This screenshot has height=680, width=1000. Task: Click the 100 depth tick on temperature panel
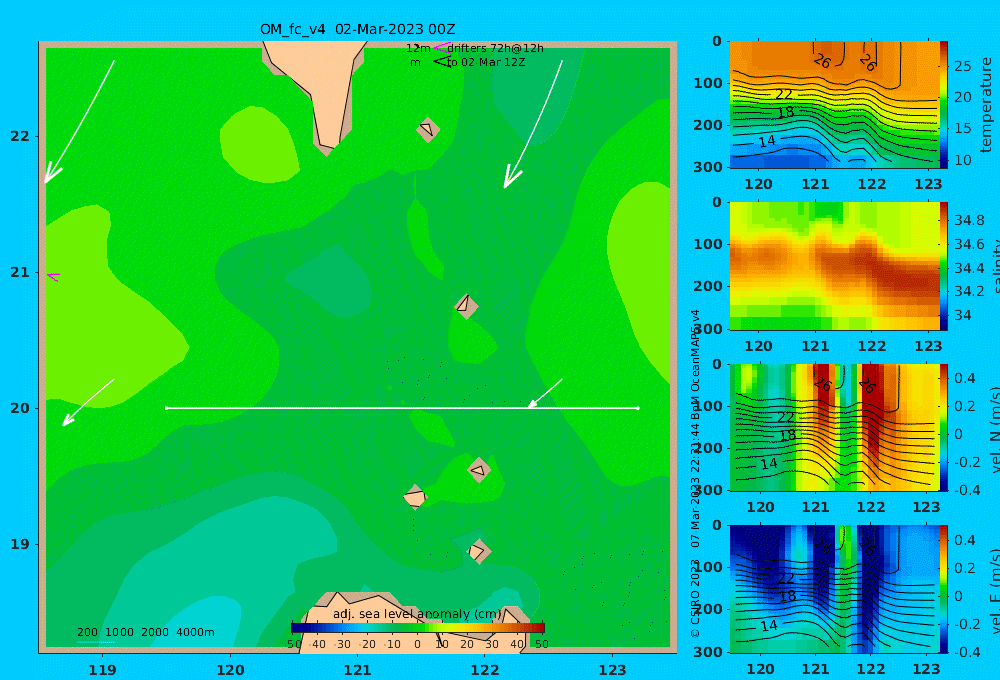(x=708, y=84)
